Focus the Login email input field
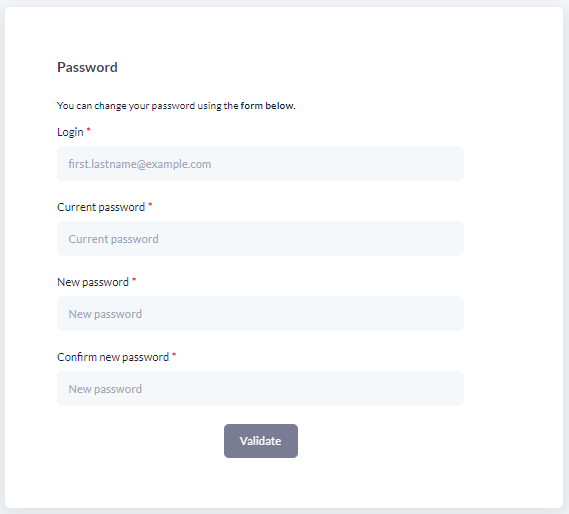 (x=260, y=163)
